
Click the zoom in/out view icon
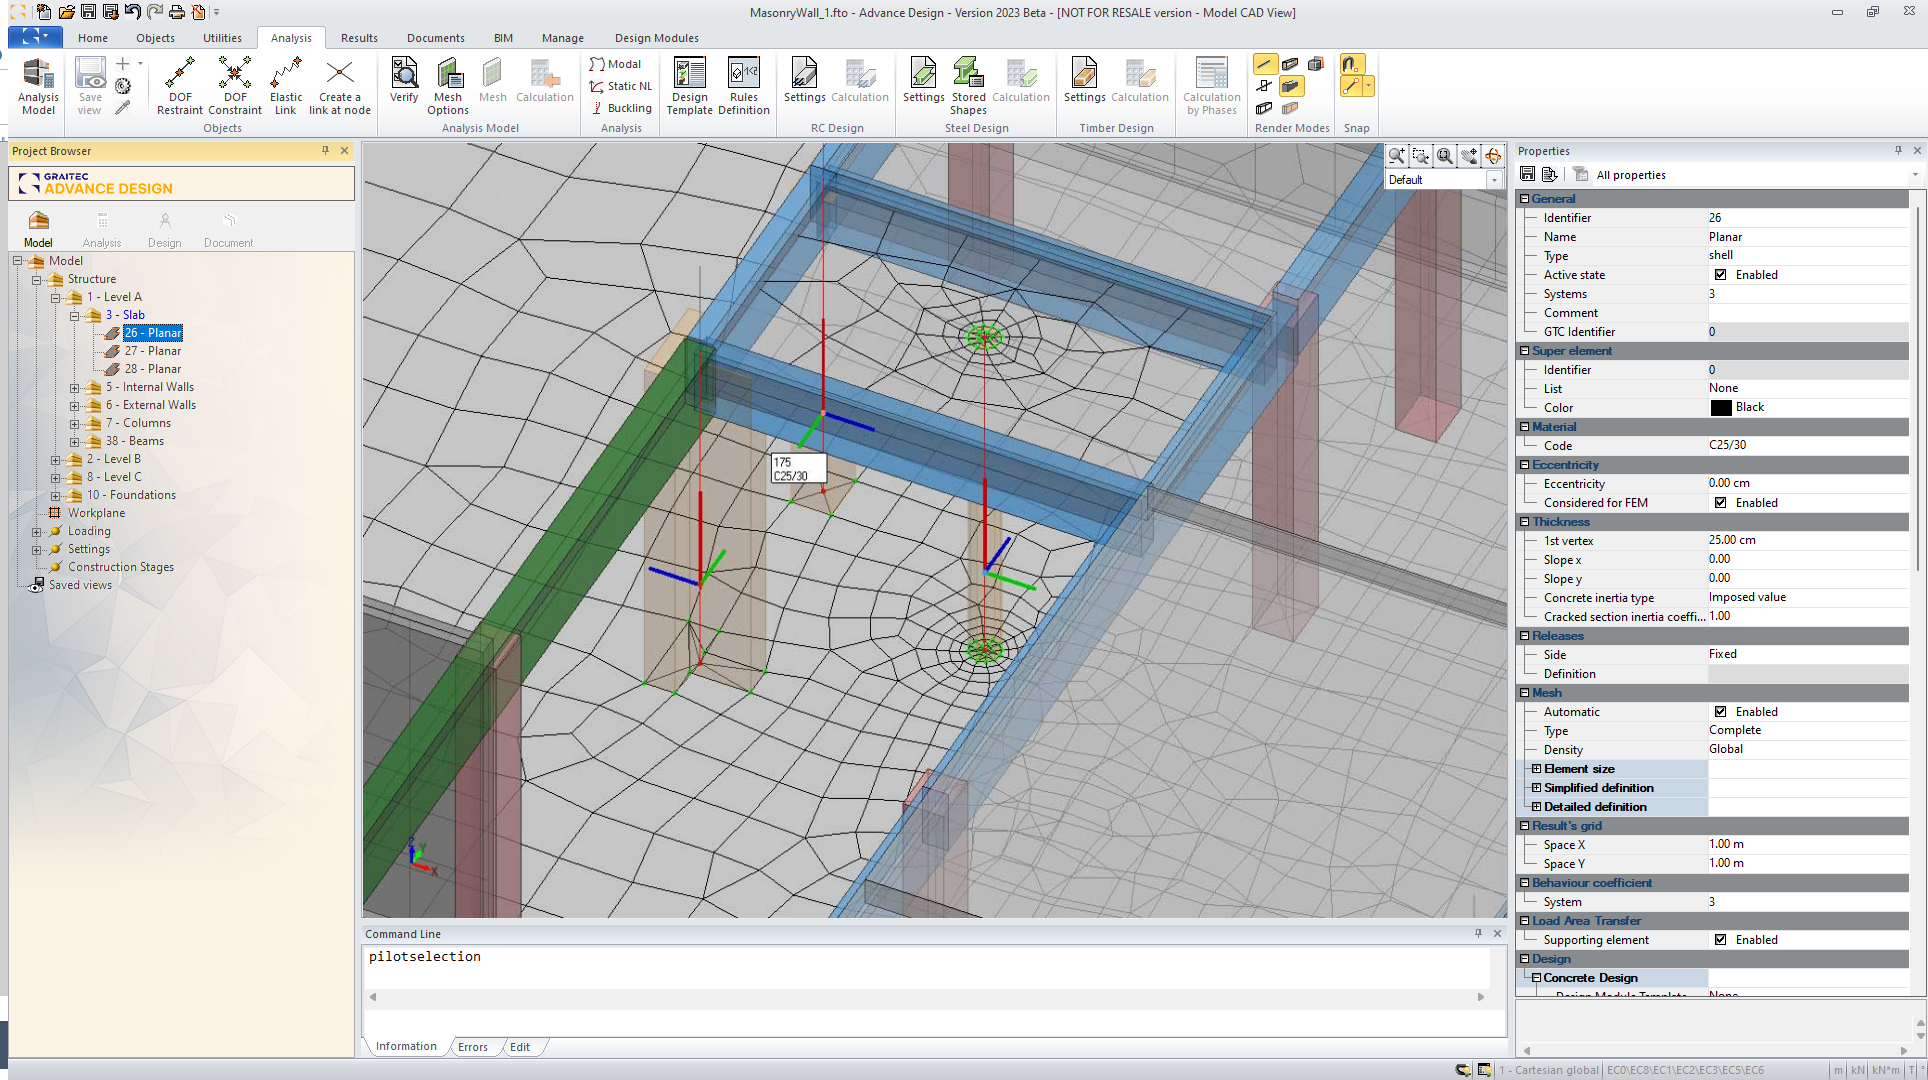click(1397, 156)
